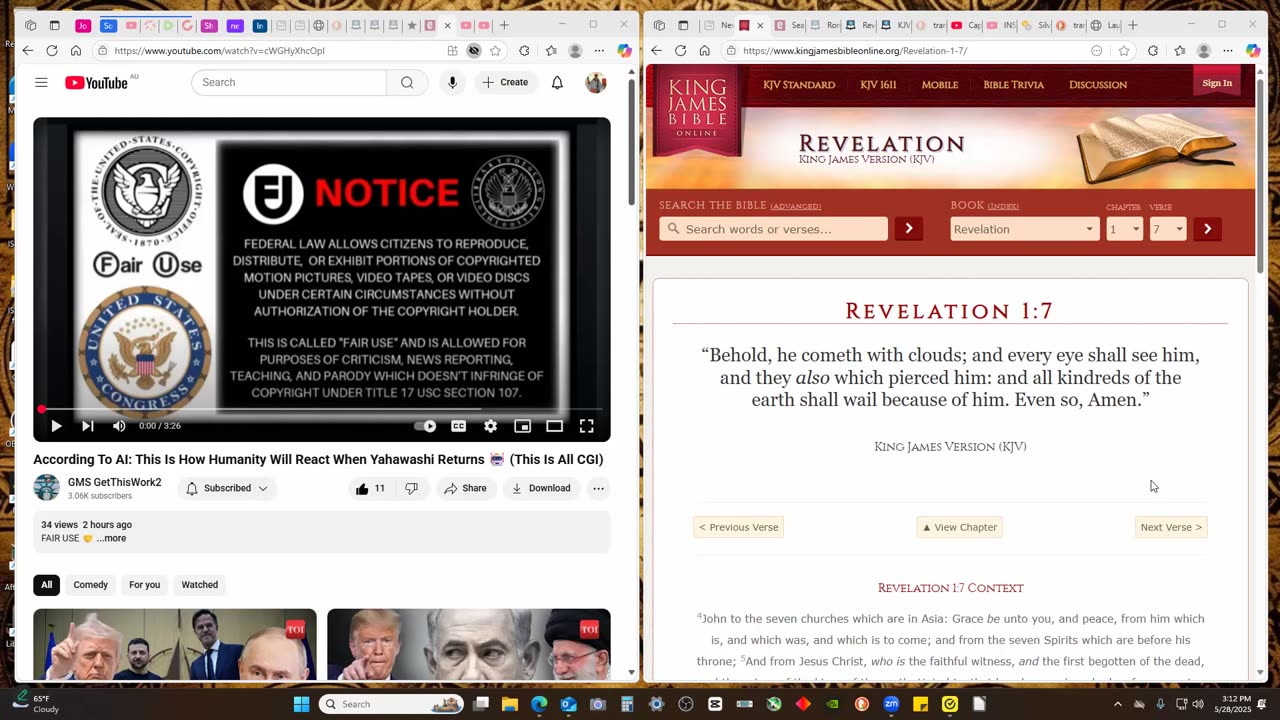
Task: Go to the Next Verse
Action: tap(1171, 527)
